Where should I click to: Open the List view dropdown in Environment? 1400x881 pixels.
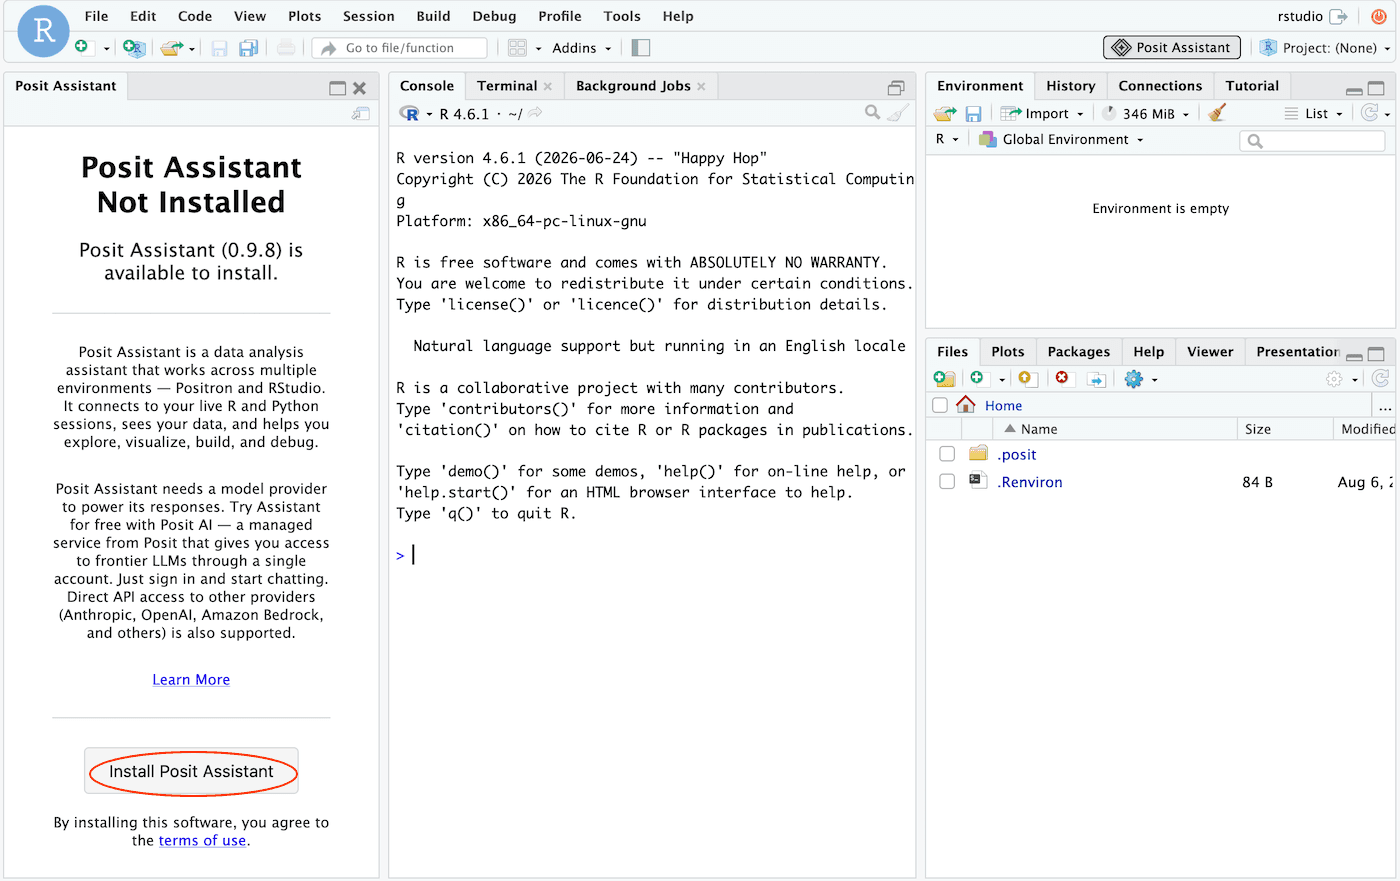1314,113
